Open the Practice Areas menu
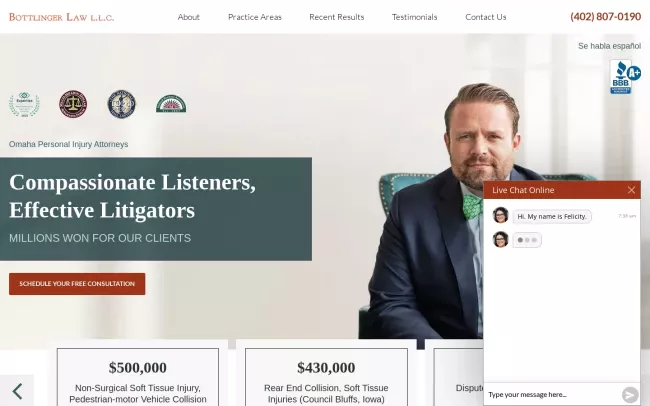Screen dimensions: 650x406 tap(255, 17)
